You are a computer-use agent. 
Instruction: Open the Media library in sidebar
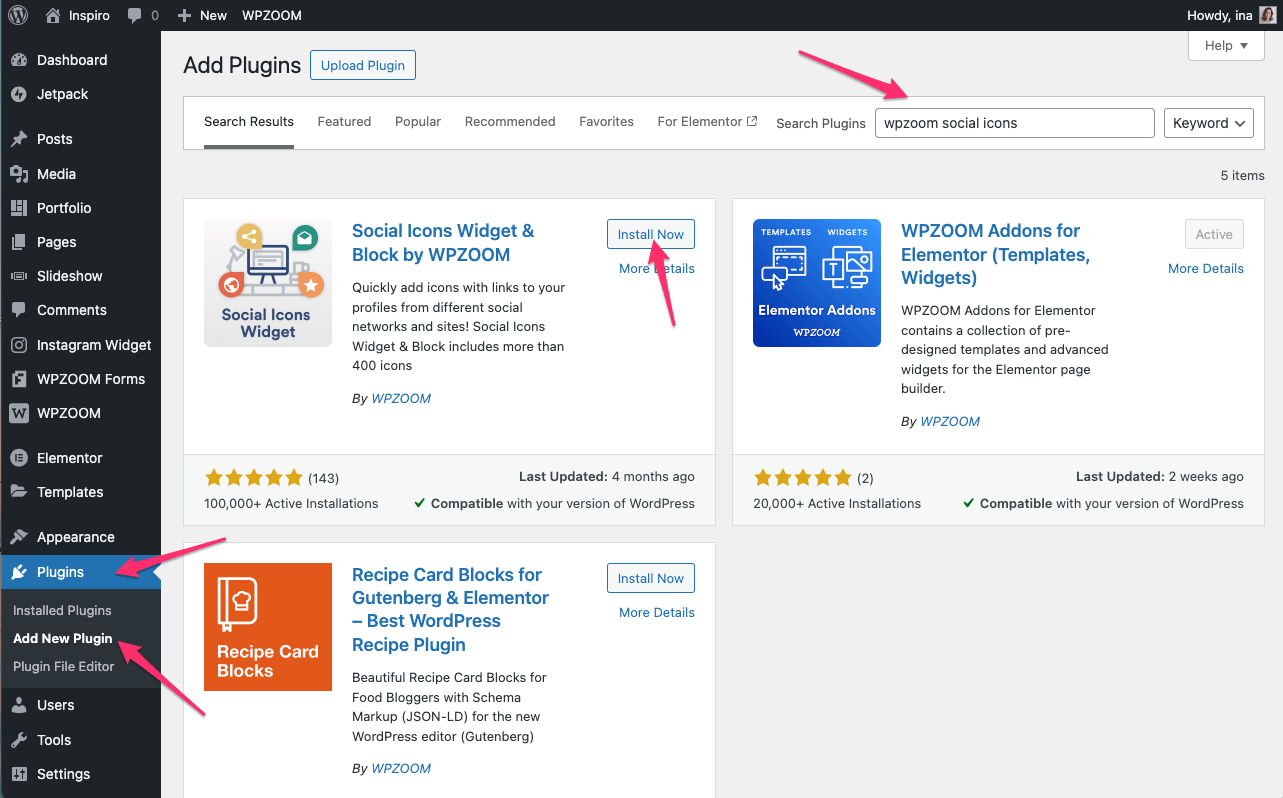(x=56, y=174)
